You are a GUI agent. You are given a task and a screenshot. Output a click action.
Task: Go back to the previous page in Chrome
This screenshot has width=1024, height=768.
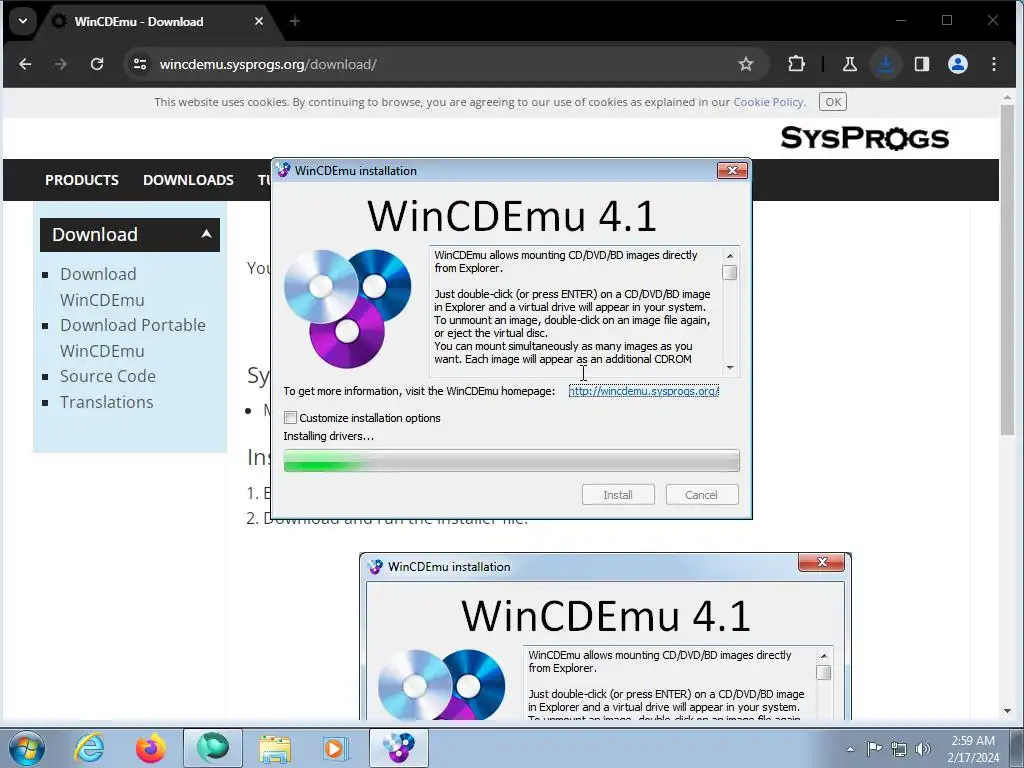pos(25,64)
